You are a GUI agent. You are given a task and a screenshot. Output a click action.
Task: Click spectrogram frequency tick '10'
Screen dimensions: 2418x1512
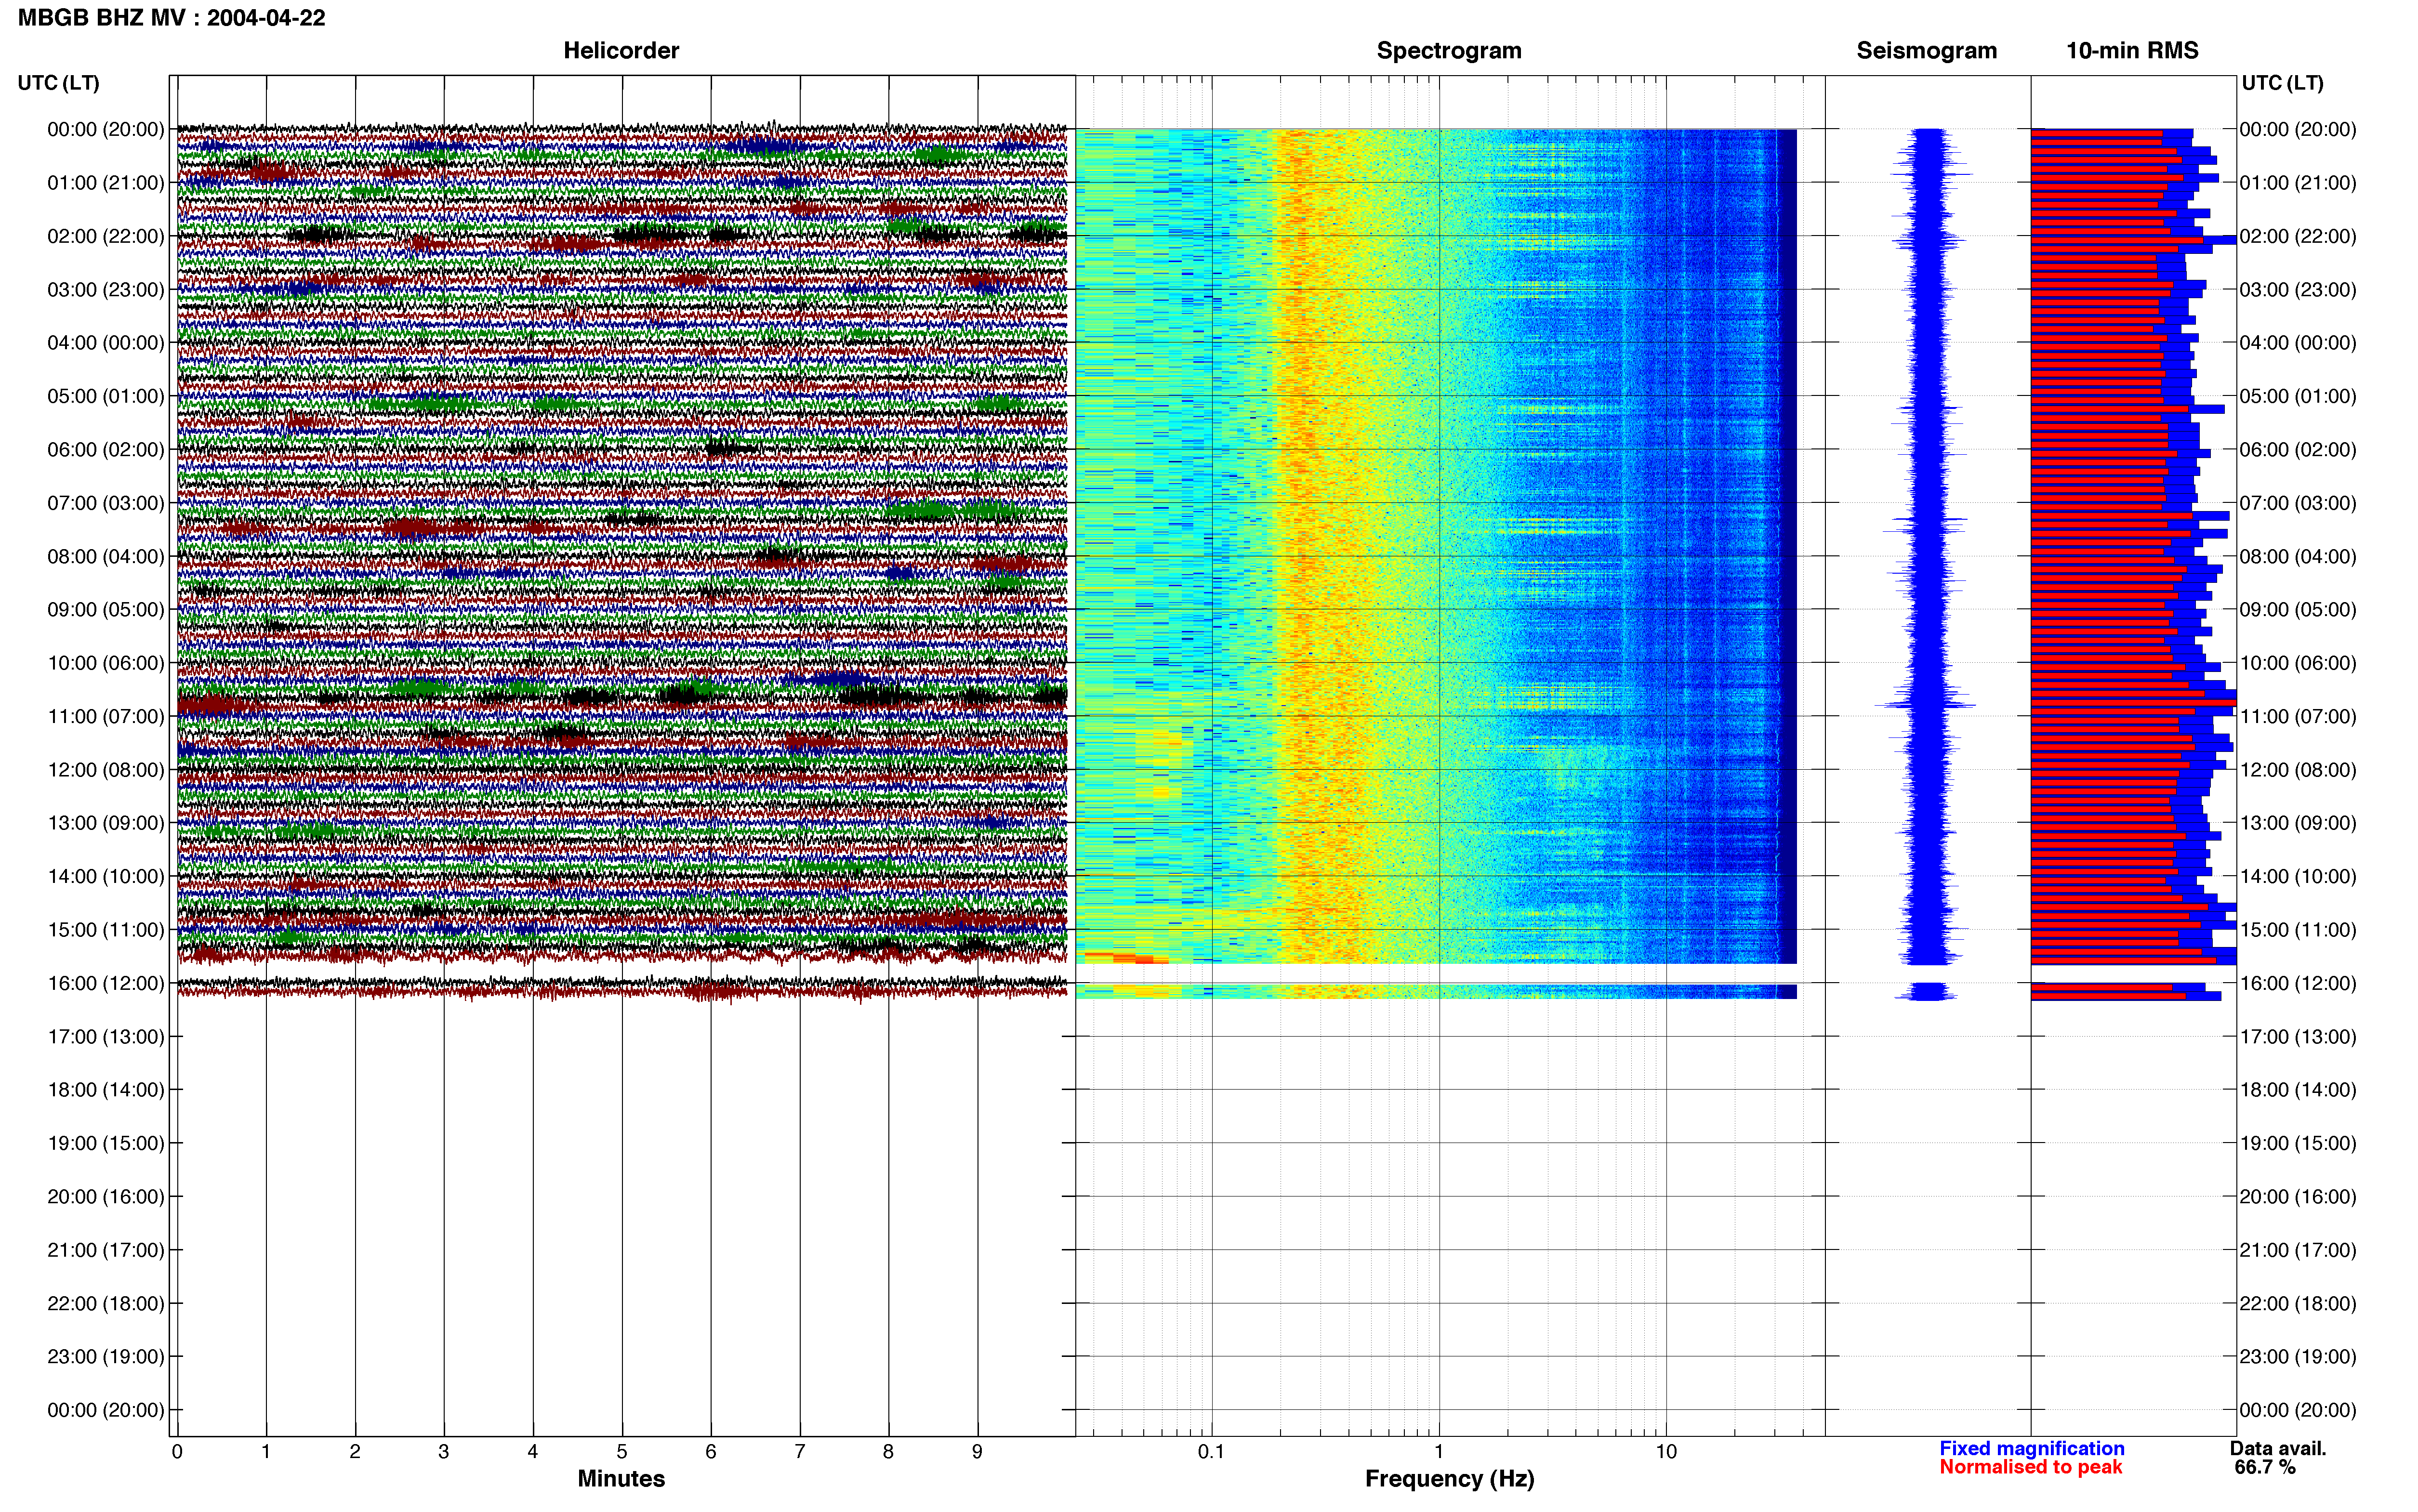pos(1666,1452)
